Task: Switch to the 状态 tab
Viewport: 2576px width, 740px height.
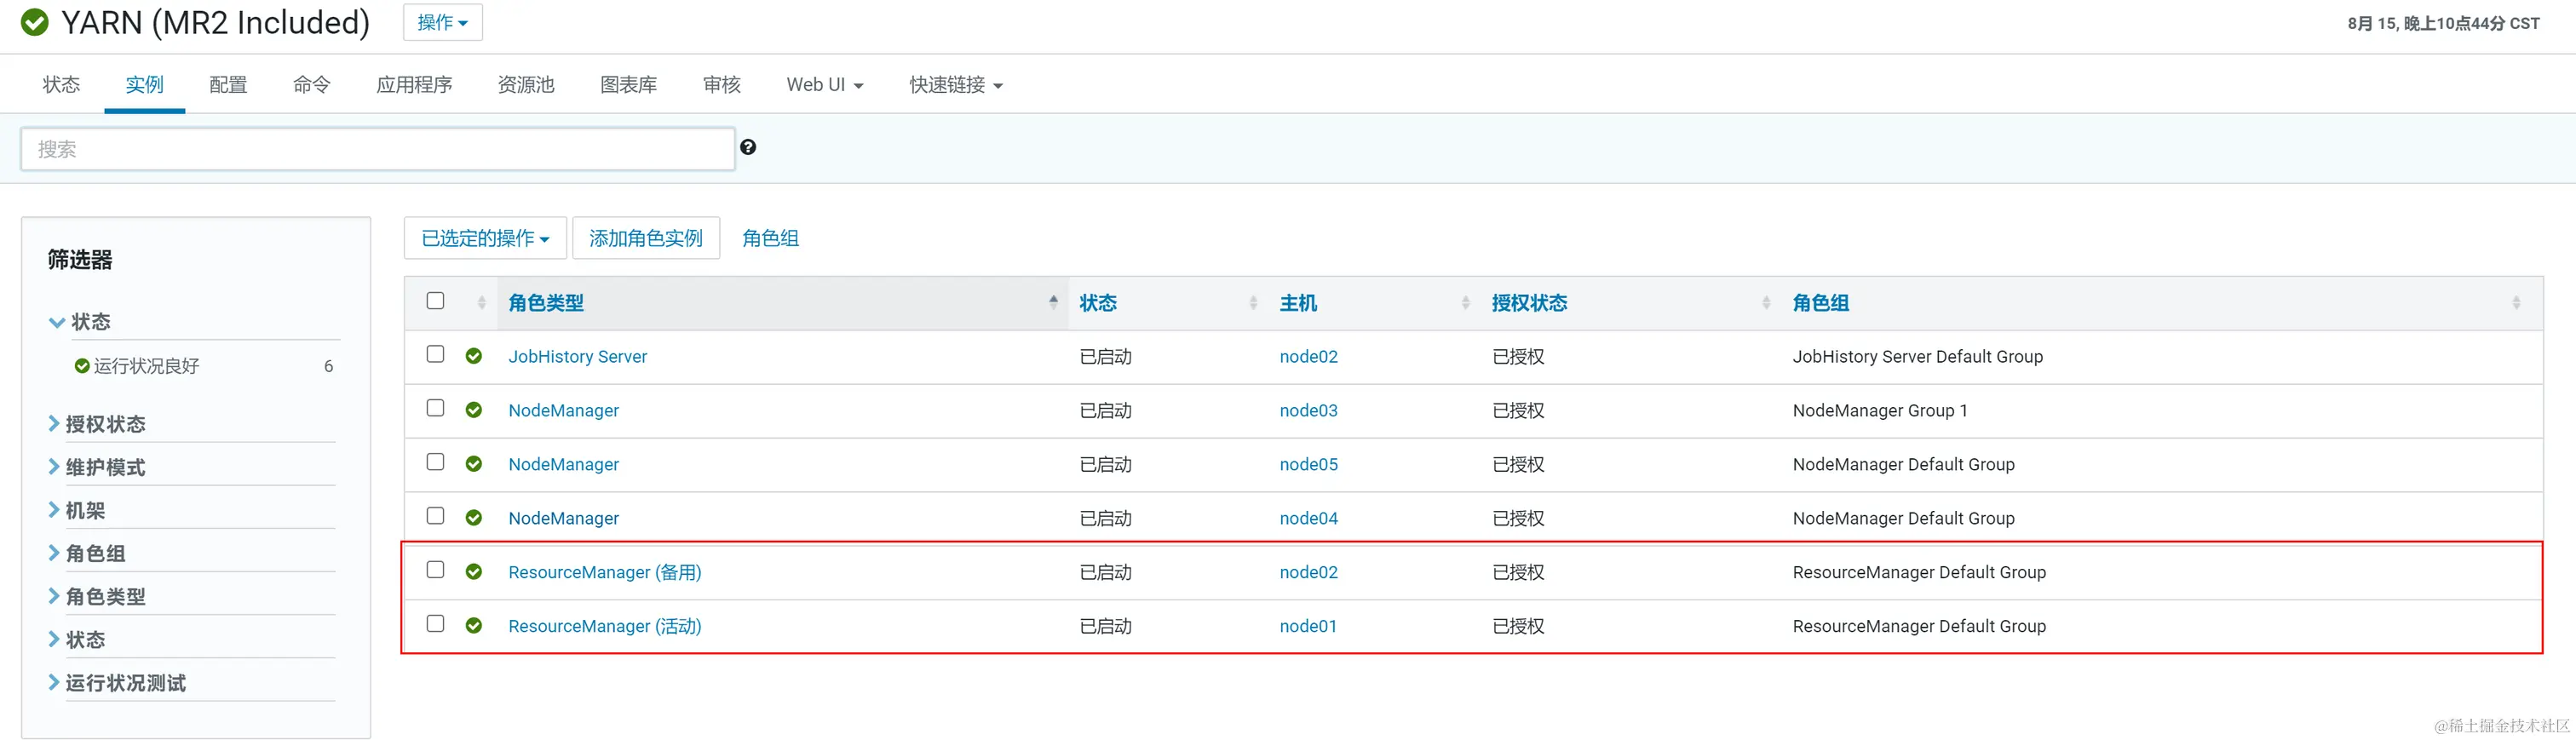Action: pyautogui.click(x=61, y=85)
